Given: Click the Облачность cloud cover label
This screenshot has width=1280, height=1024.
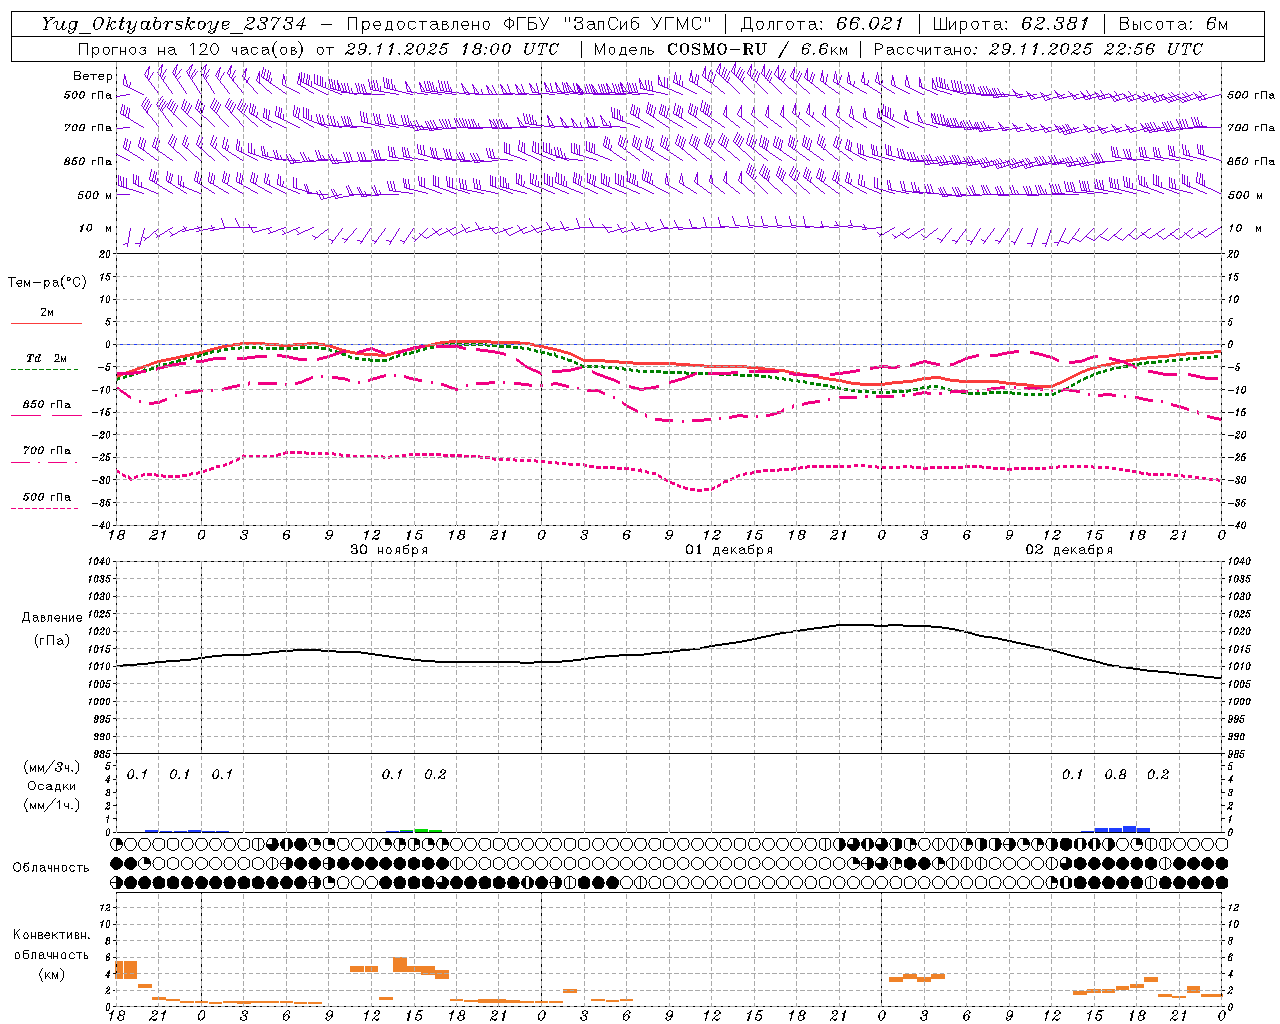Looking at the screenshot, I should [x=51, y=867].
